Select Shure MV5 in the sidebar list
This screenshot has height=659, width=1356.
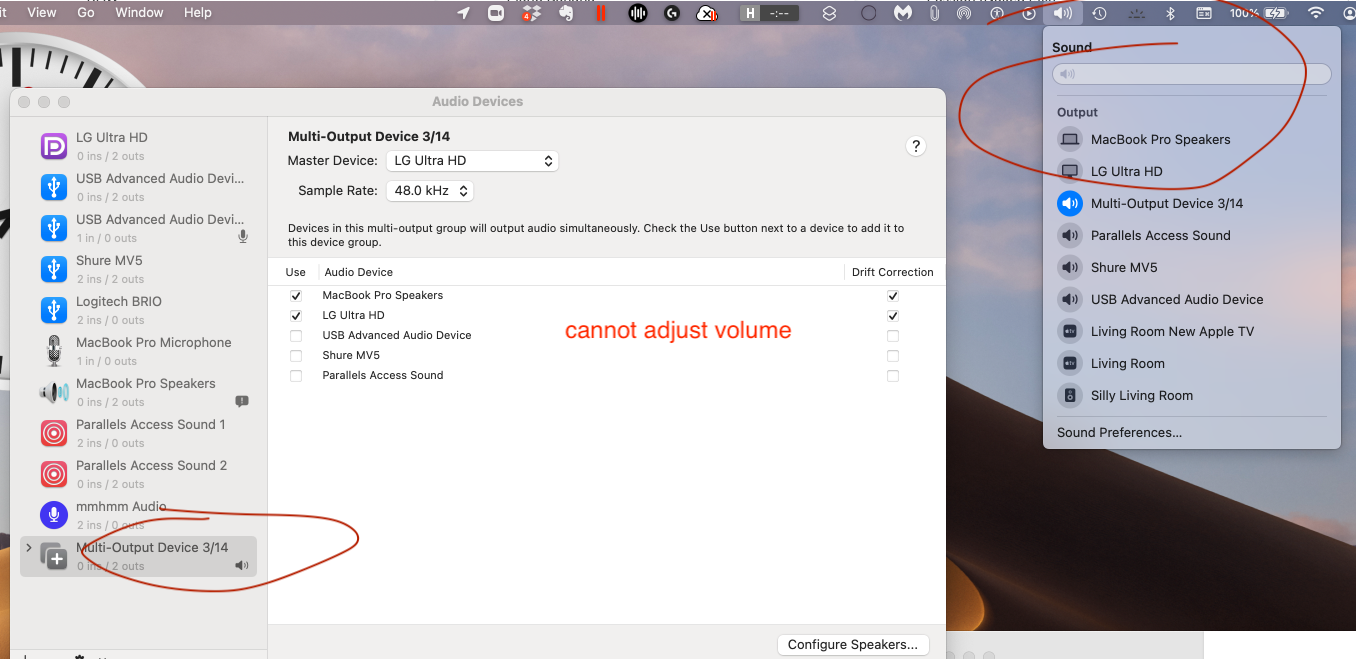click(138, 269)
